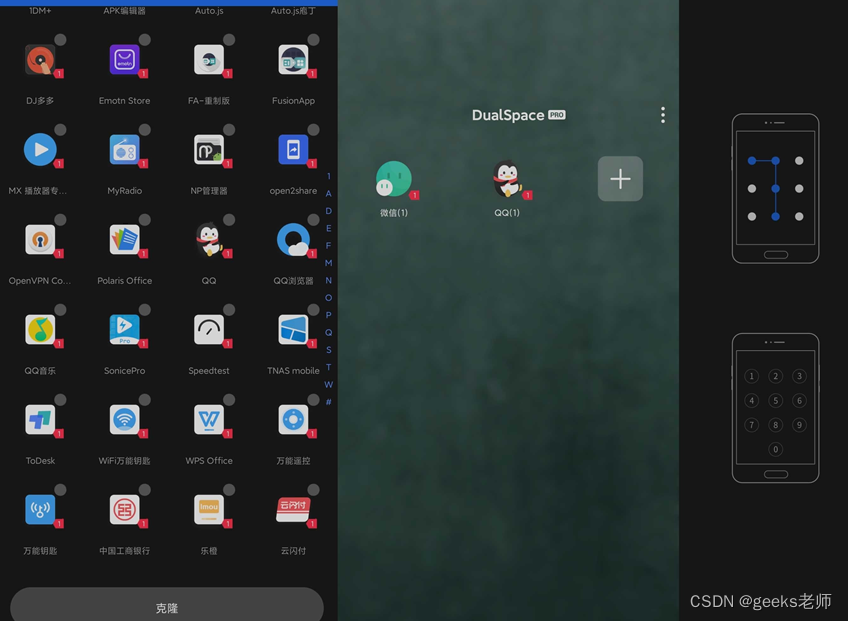The height and width of the screenshot is (621, 848).
Task: Tap the FusionApp icon
Action: point(293,60)
